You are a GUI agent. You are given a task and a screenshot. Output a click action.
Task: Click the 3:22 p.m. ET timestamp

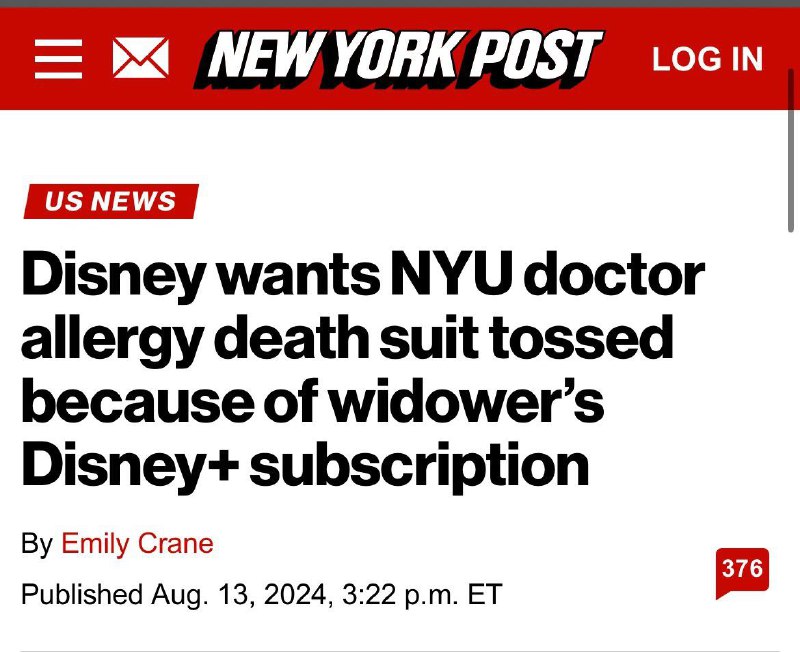(x=421, y=594)
